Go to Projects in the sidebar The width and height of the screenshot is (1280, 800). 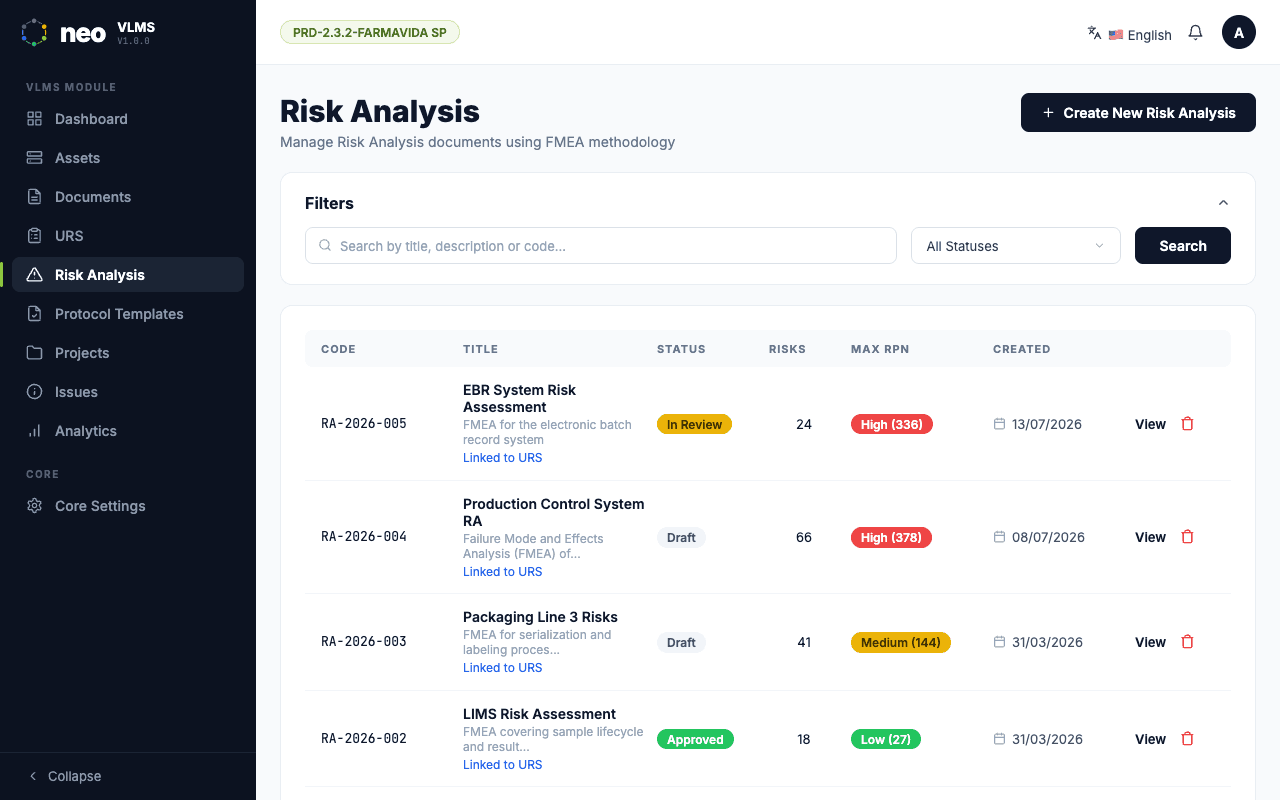click(128, 353)
